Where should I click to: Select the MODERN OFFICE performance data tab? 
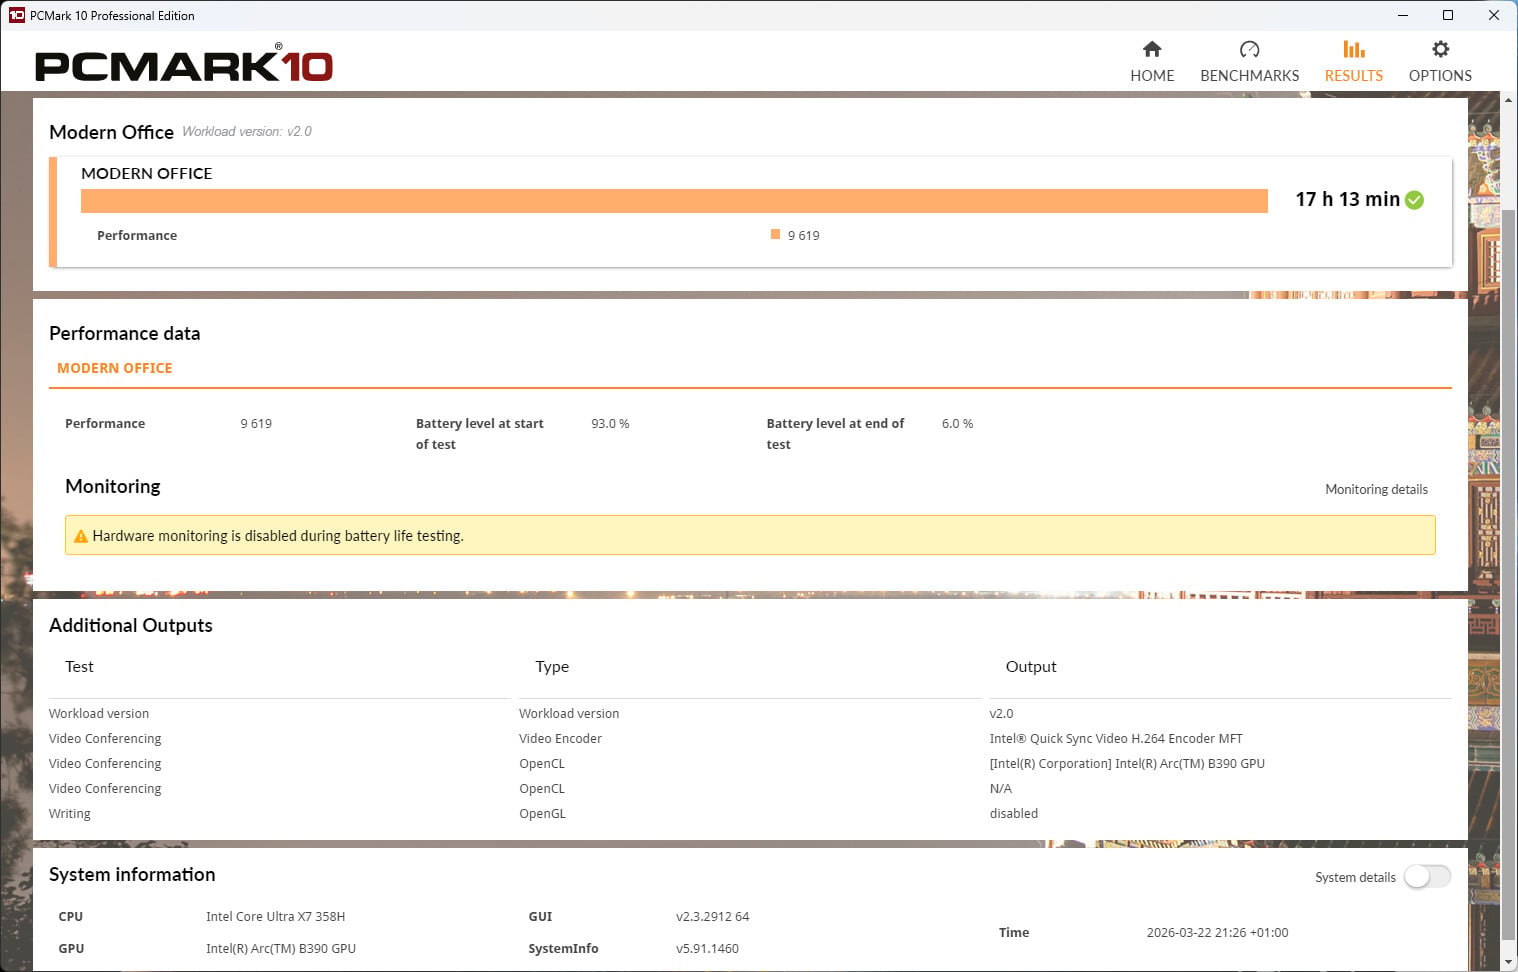(x=115, y=368)
